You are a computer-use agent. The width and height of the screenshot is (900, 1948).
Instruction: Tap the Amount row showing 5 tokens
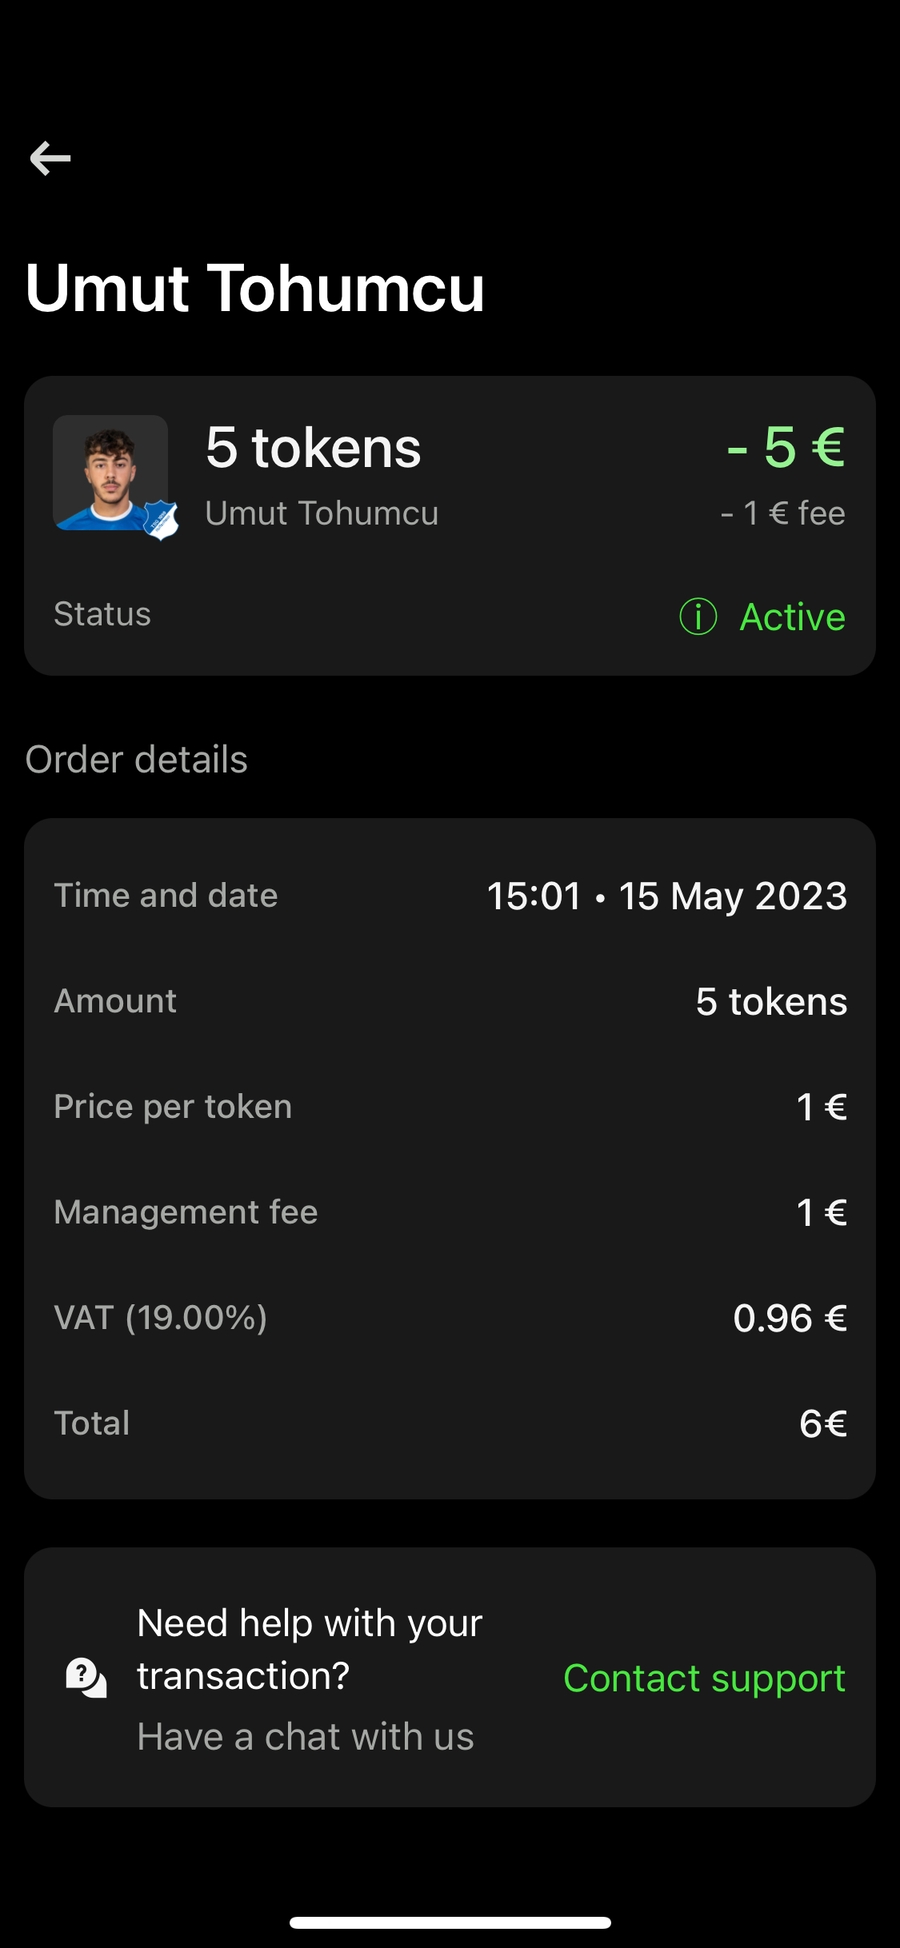[771, 1001]
